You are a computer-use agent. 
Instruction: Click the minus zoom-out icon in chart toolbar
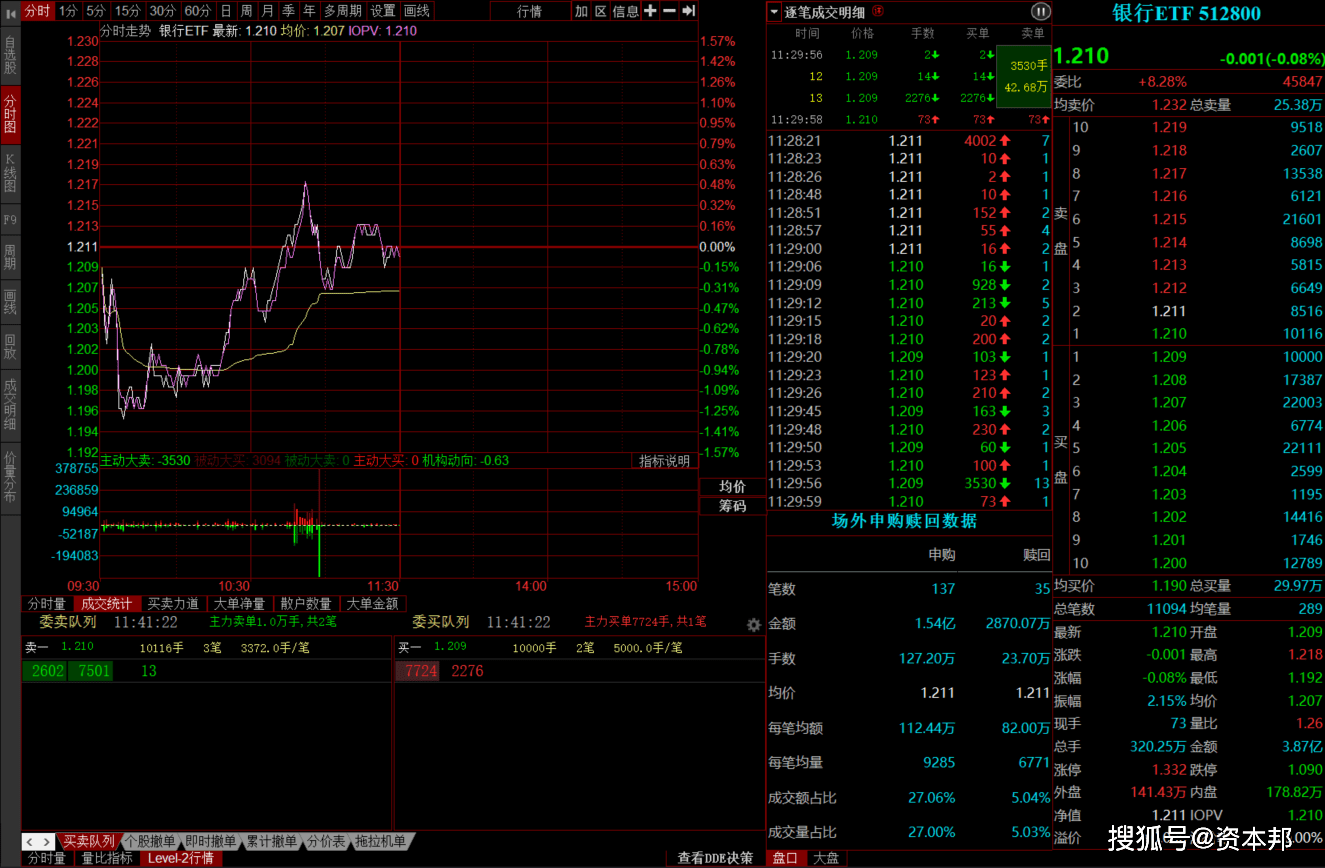669,10
